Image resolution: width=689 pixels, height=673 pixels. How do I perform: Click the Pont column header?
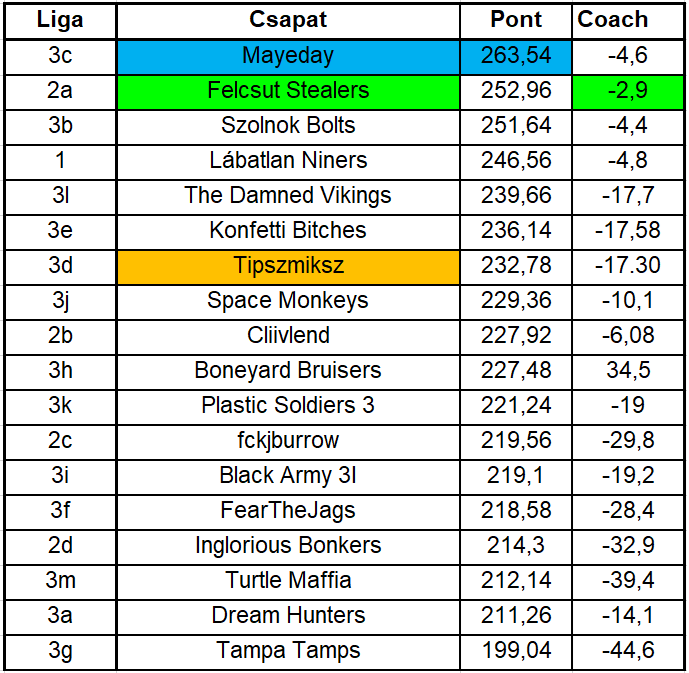pos(516,20)
